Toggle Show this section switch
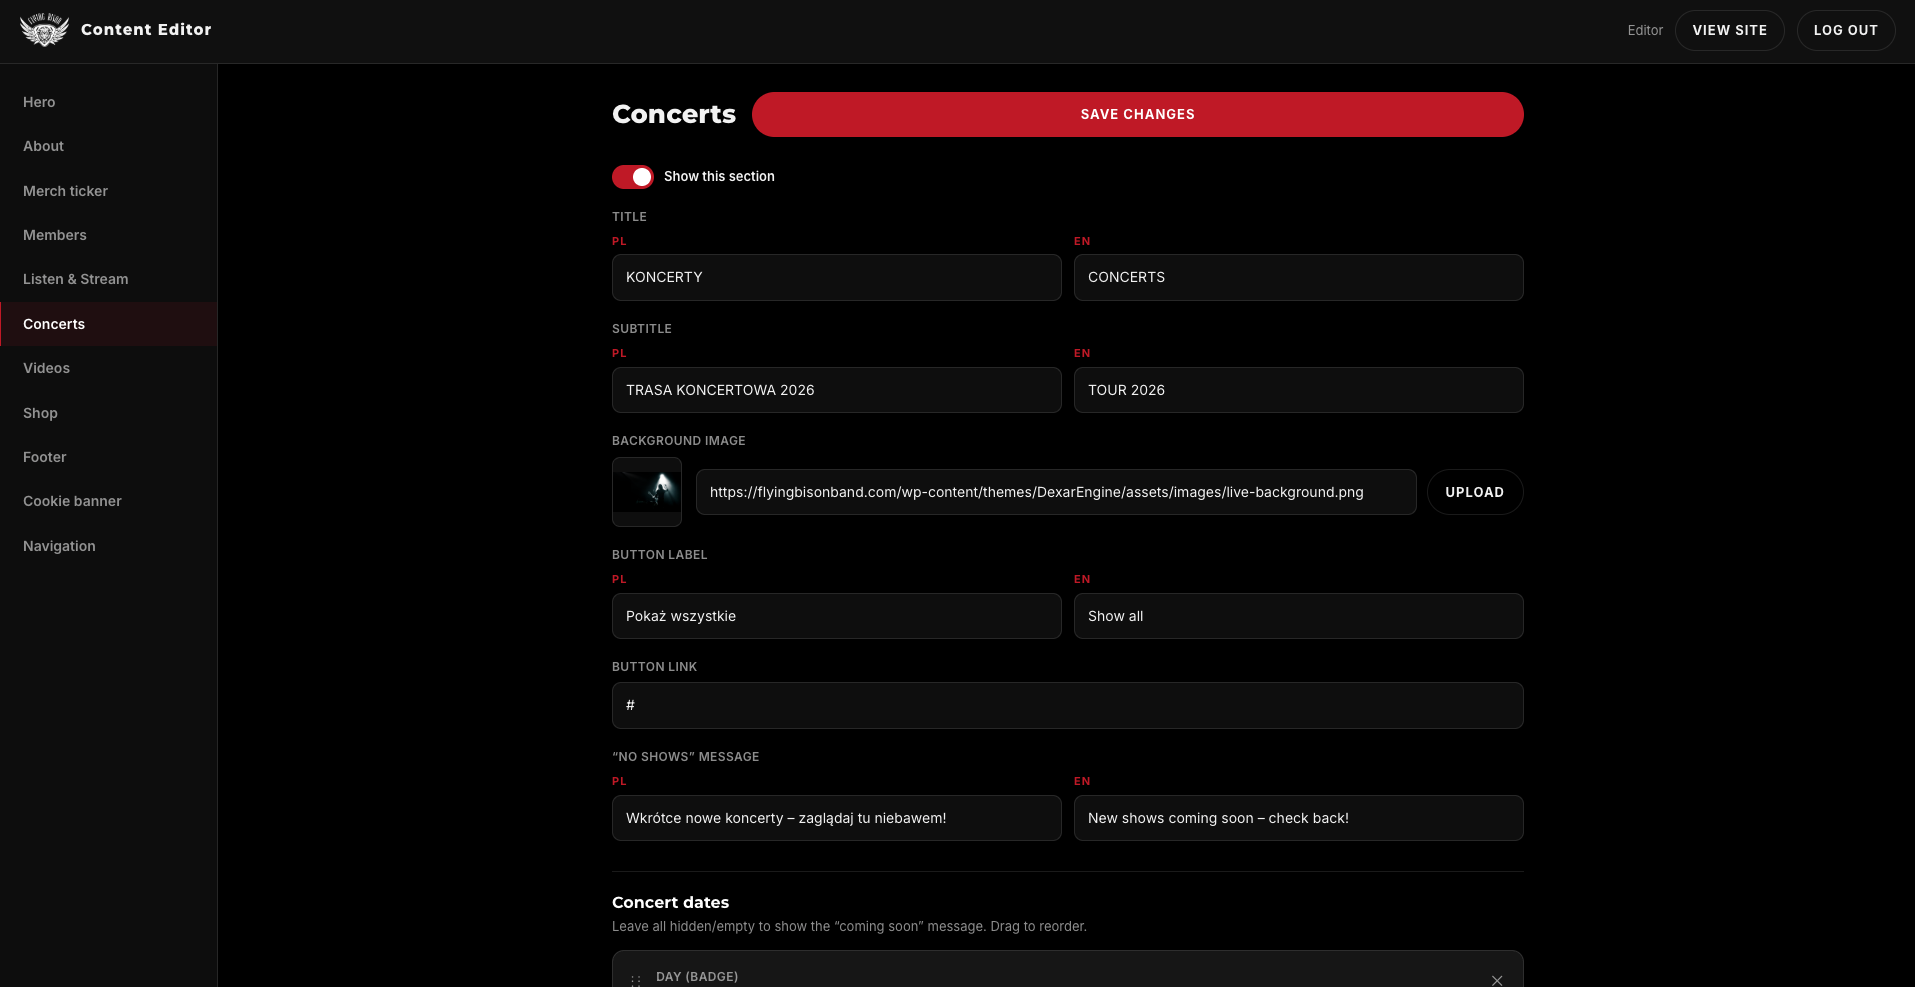Screen dimensions: 1915x987 pos(633,177)
